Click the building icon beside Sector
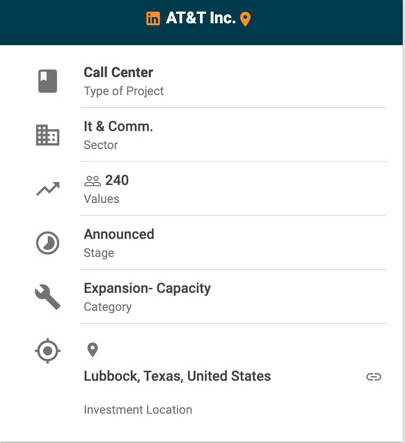Image resolution: width=405 pixels, height=443 pixels. tap(48, 135)
